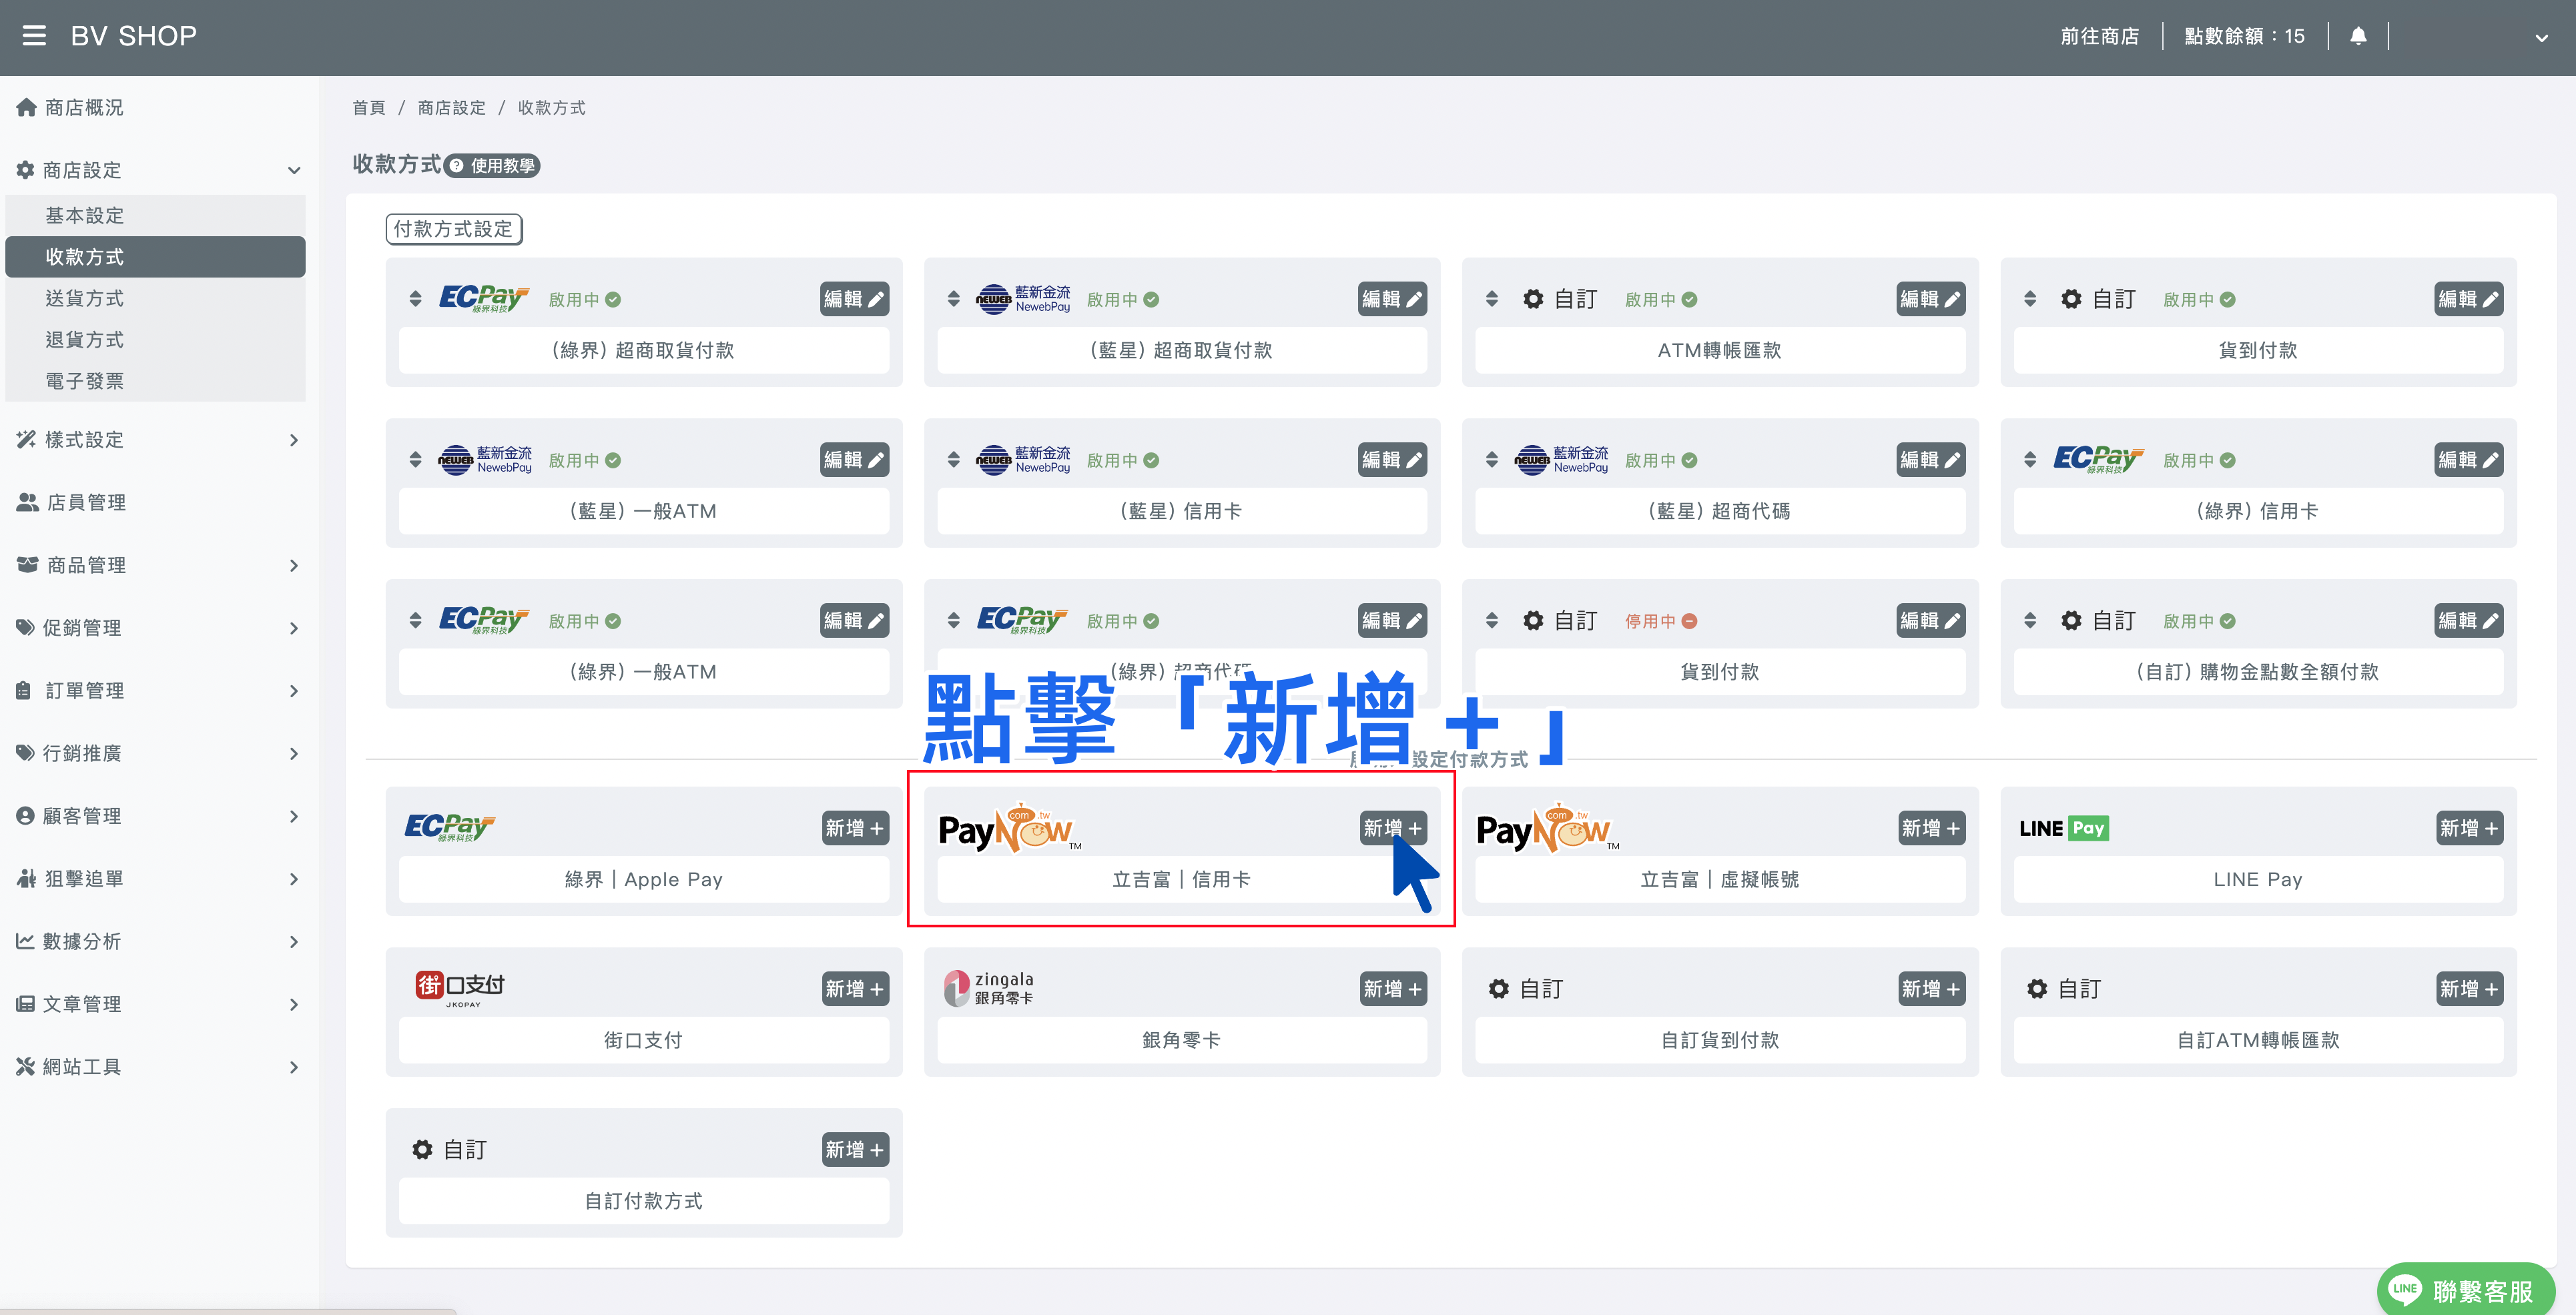
Task: Expand the 訂單管理 sidebar menu
Action: point(293,690)
